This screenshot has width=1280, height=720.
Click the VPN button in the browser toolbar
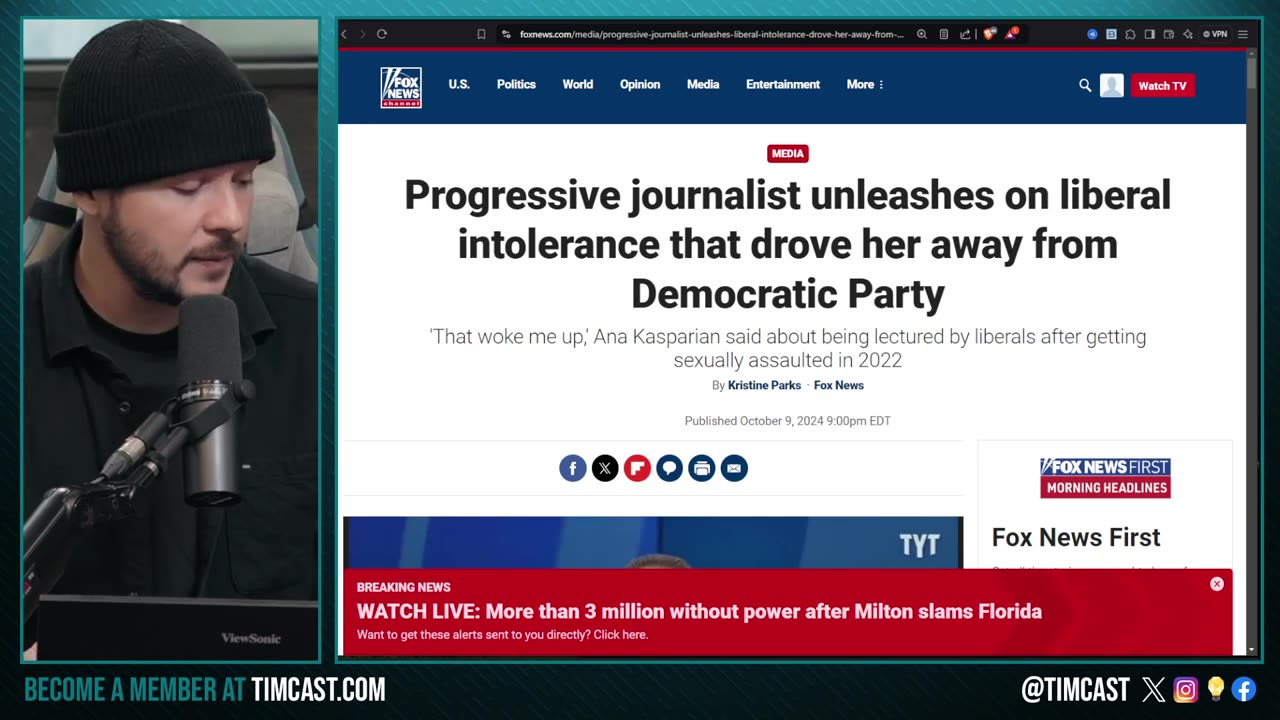point(1215,34)
